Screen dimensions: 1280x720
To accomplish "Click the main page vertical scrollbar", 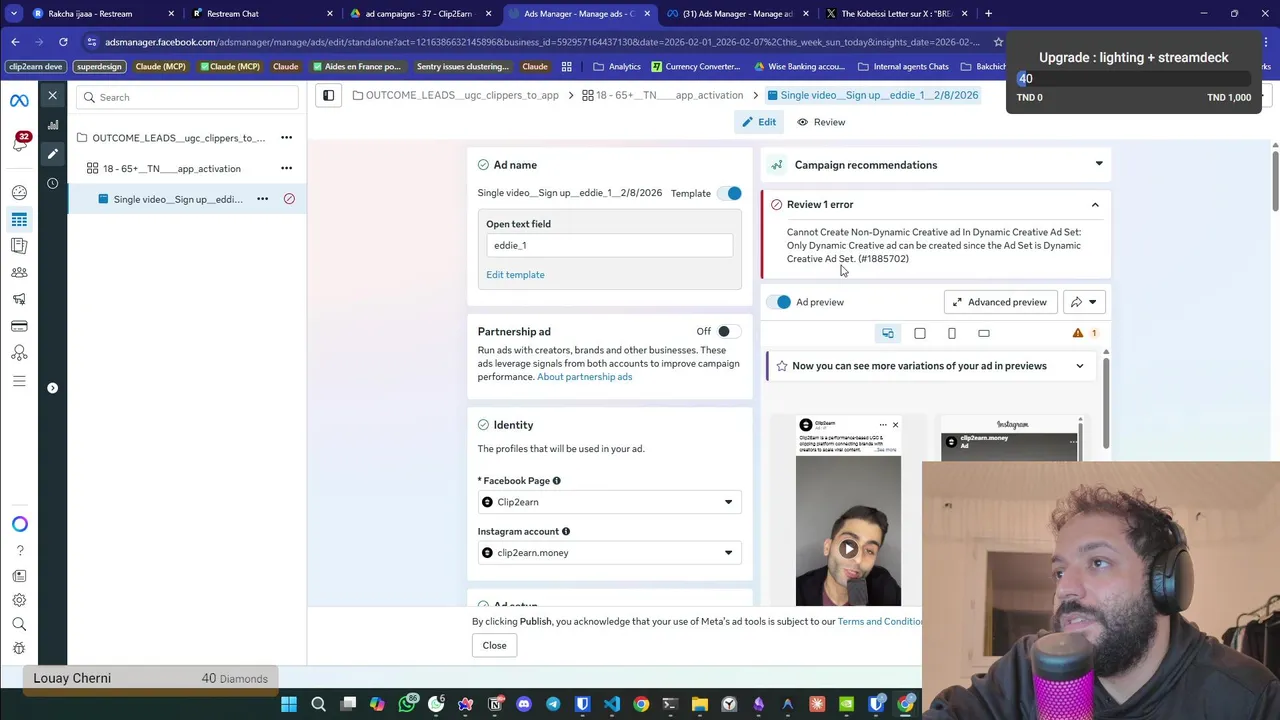I will click(1275, 180).
